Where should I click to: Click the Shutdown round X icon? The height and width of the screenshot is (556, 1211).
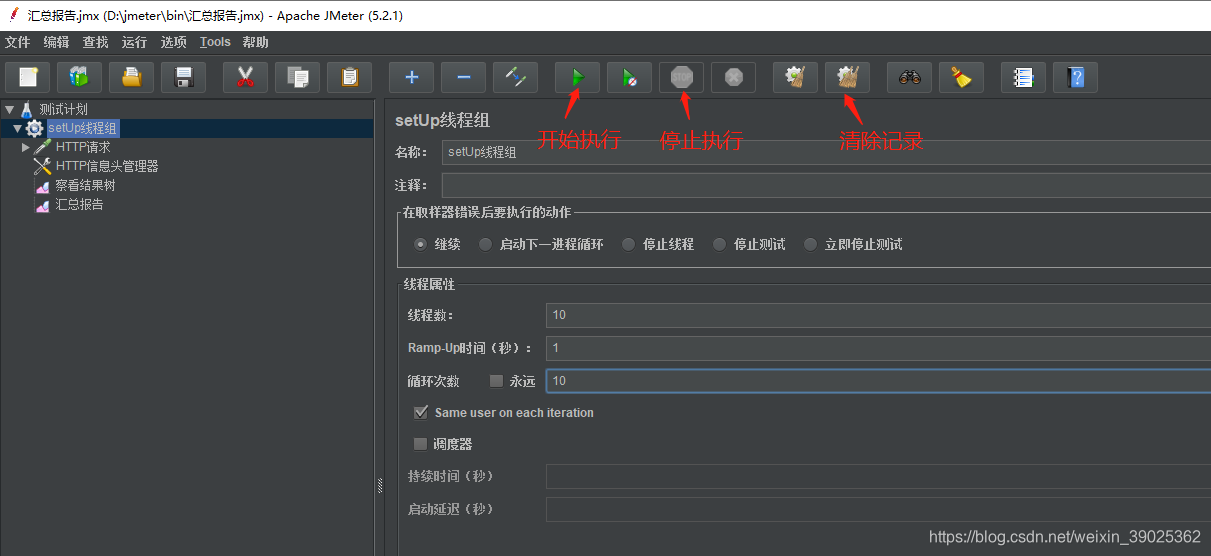pos(733,77)
